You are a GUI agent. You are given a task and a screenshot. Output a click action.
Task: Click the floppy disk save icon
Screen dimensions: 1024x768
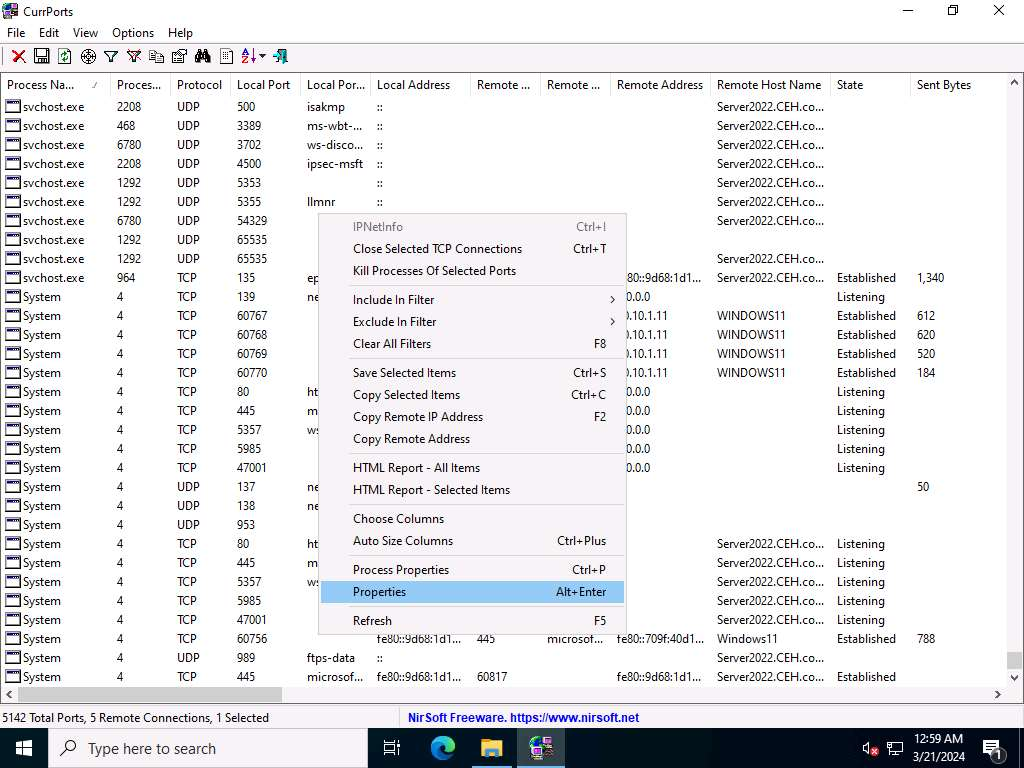click(42, 57)
